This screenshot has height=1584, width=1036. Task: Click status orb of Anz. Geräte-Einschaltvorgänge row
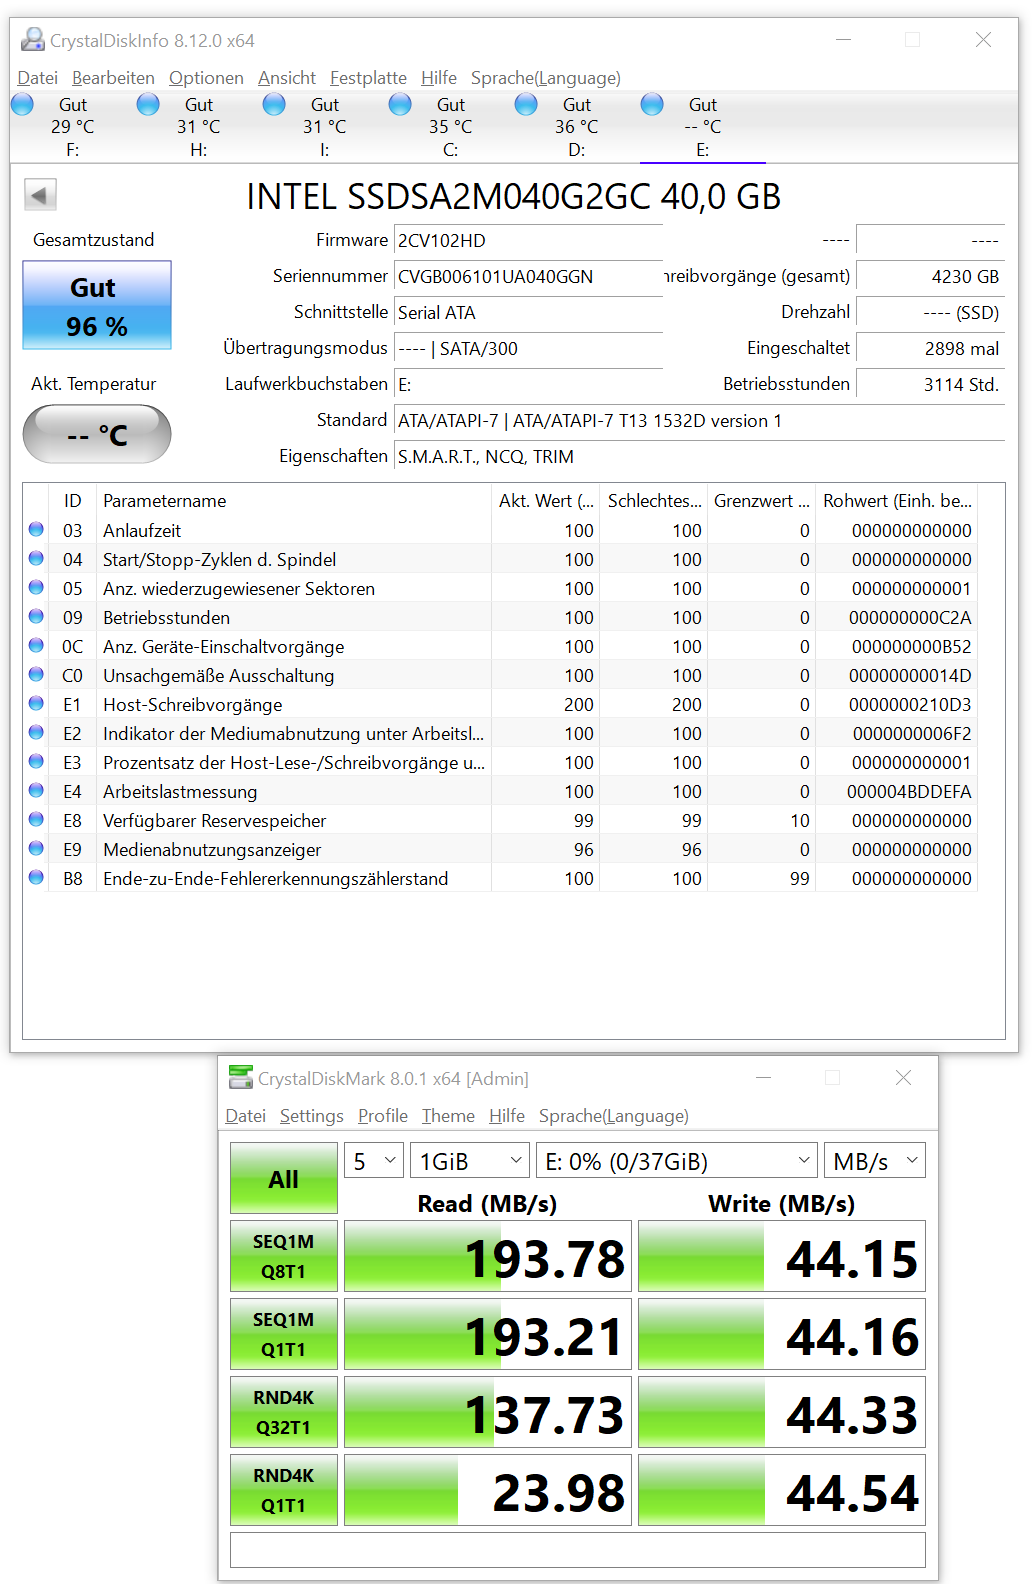click(36, 645)
